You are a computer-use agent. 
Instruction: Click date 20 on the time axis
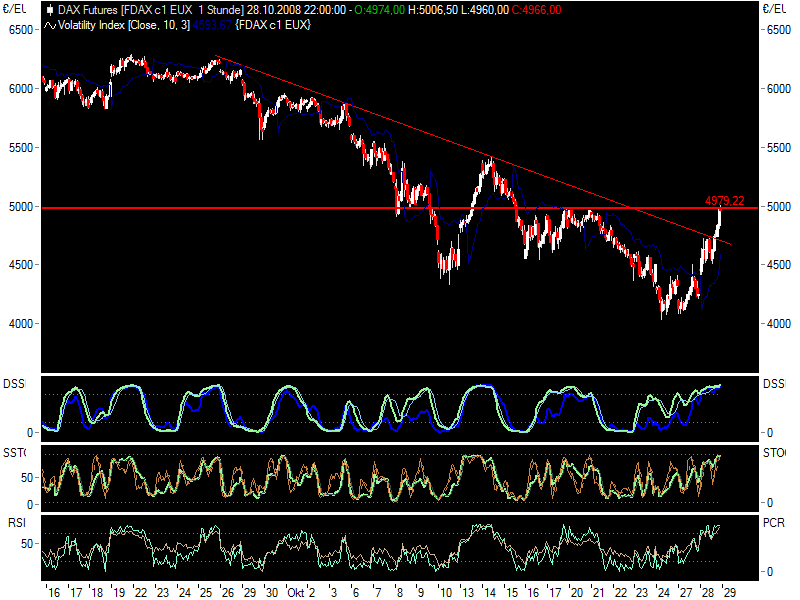pos(577,593)
